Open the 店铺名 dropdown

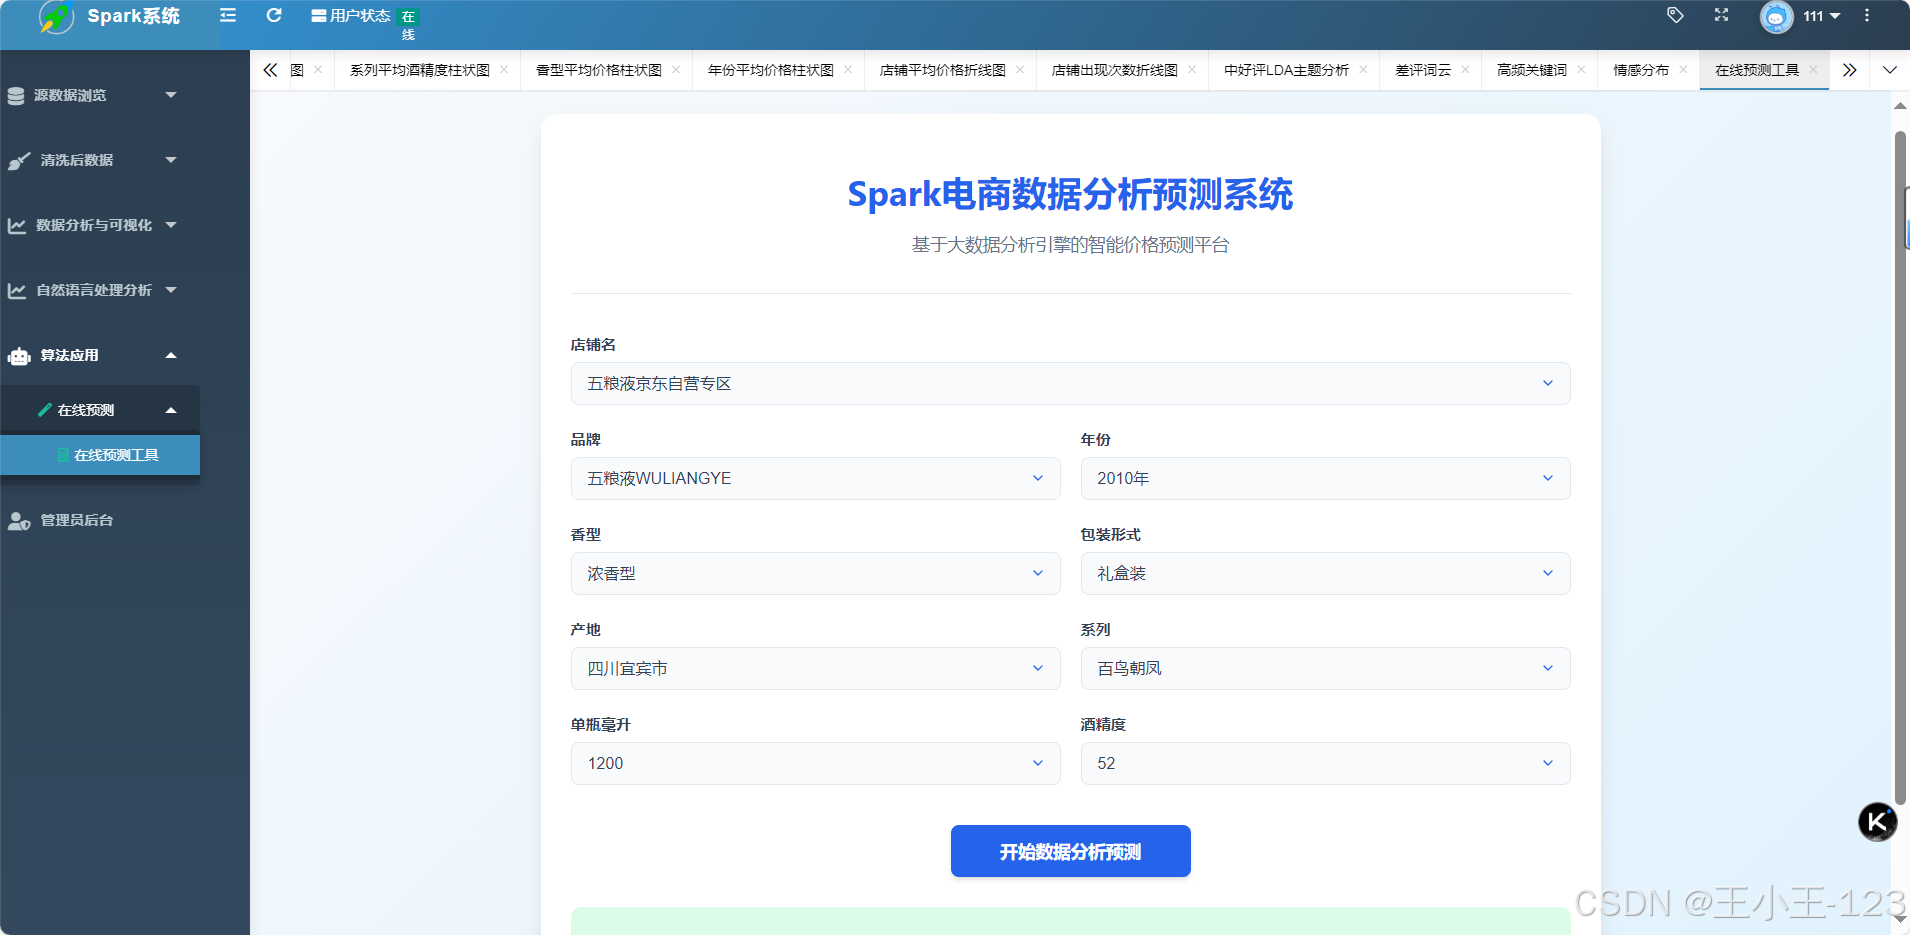(x=1070, y=383)
